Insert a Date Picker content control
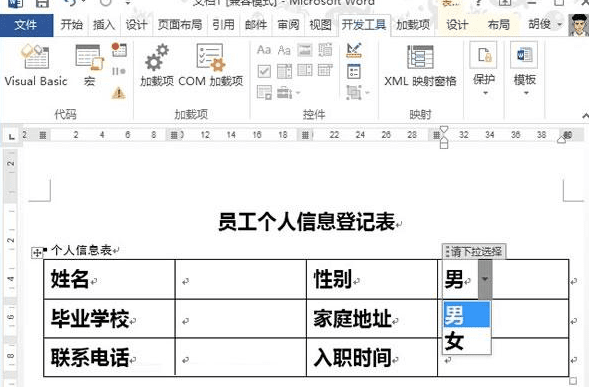The image size is (589, 387). click(325, 71)
